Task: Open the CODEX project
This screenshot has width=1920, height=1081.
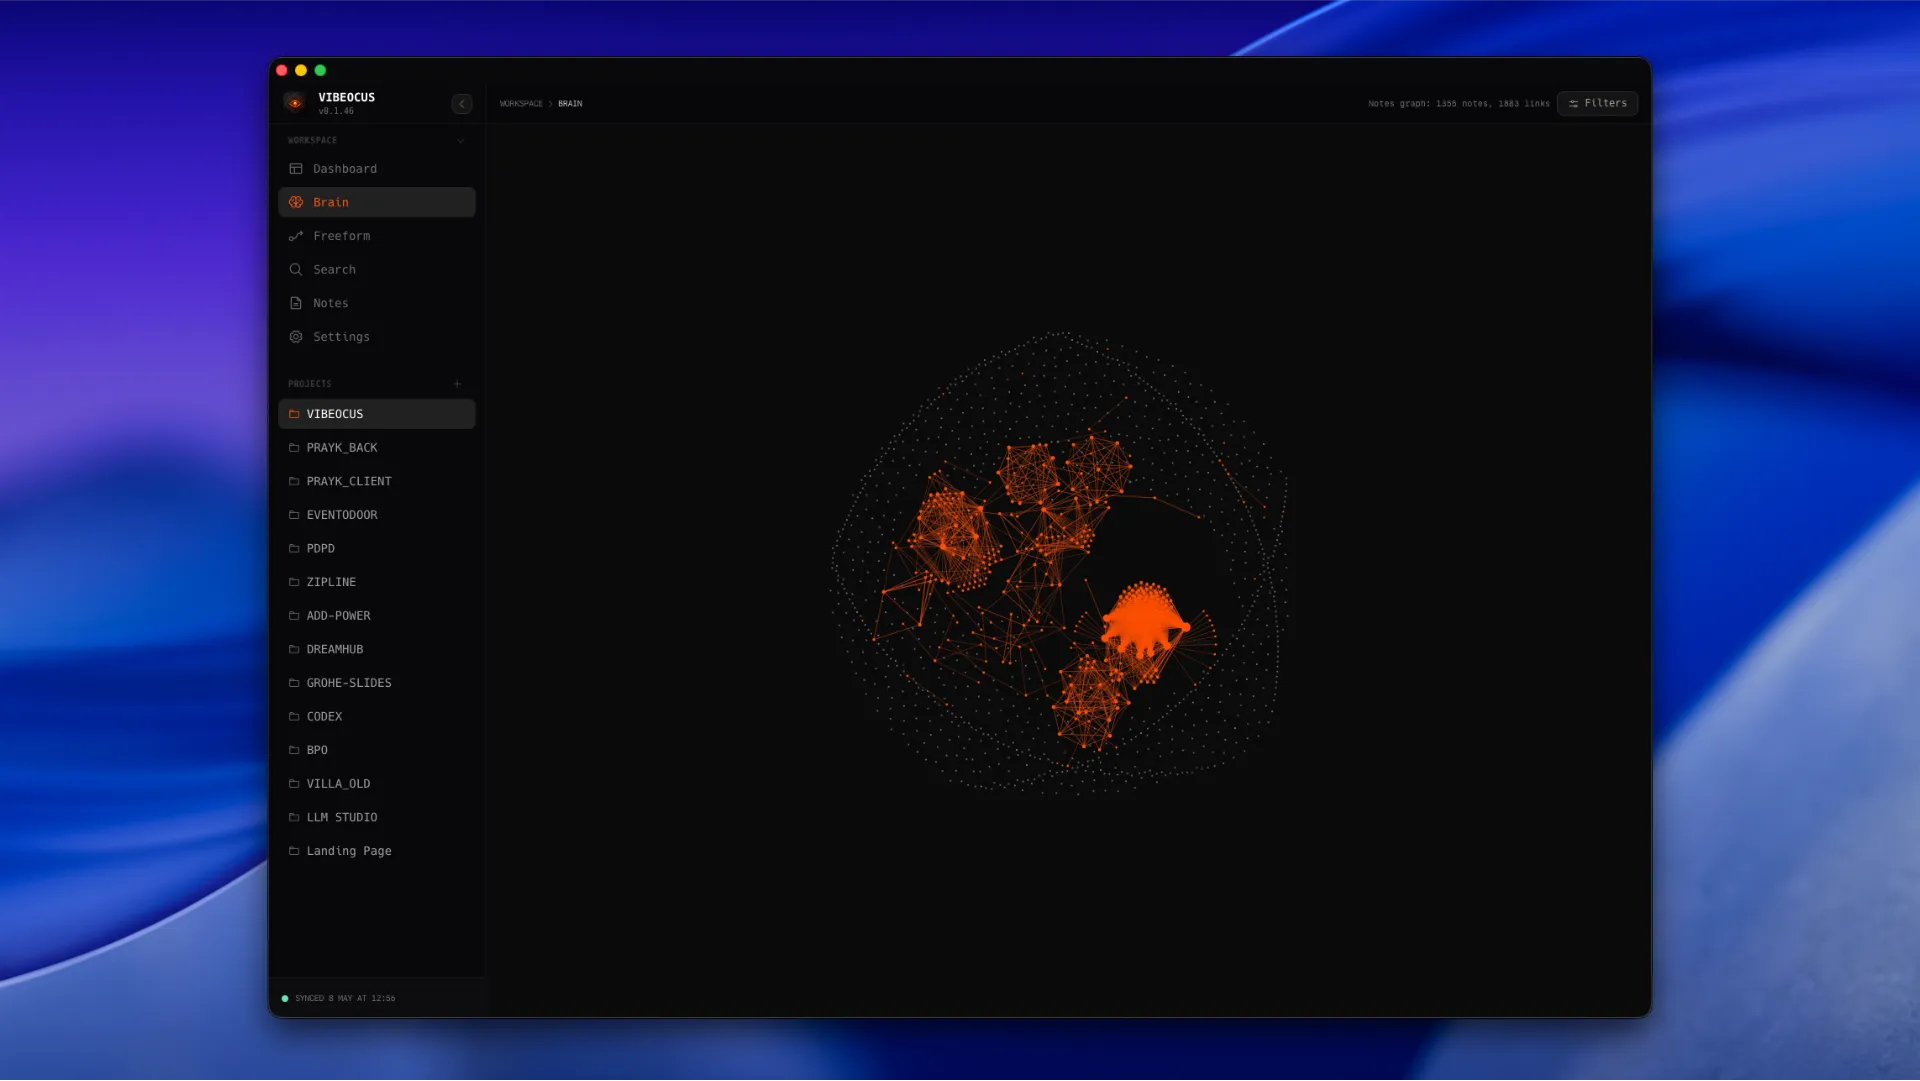Action: (377, 717)
